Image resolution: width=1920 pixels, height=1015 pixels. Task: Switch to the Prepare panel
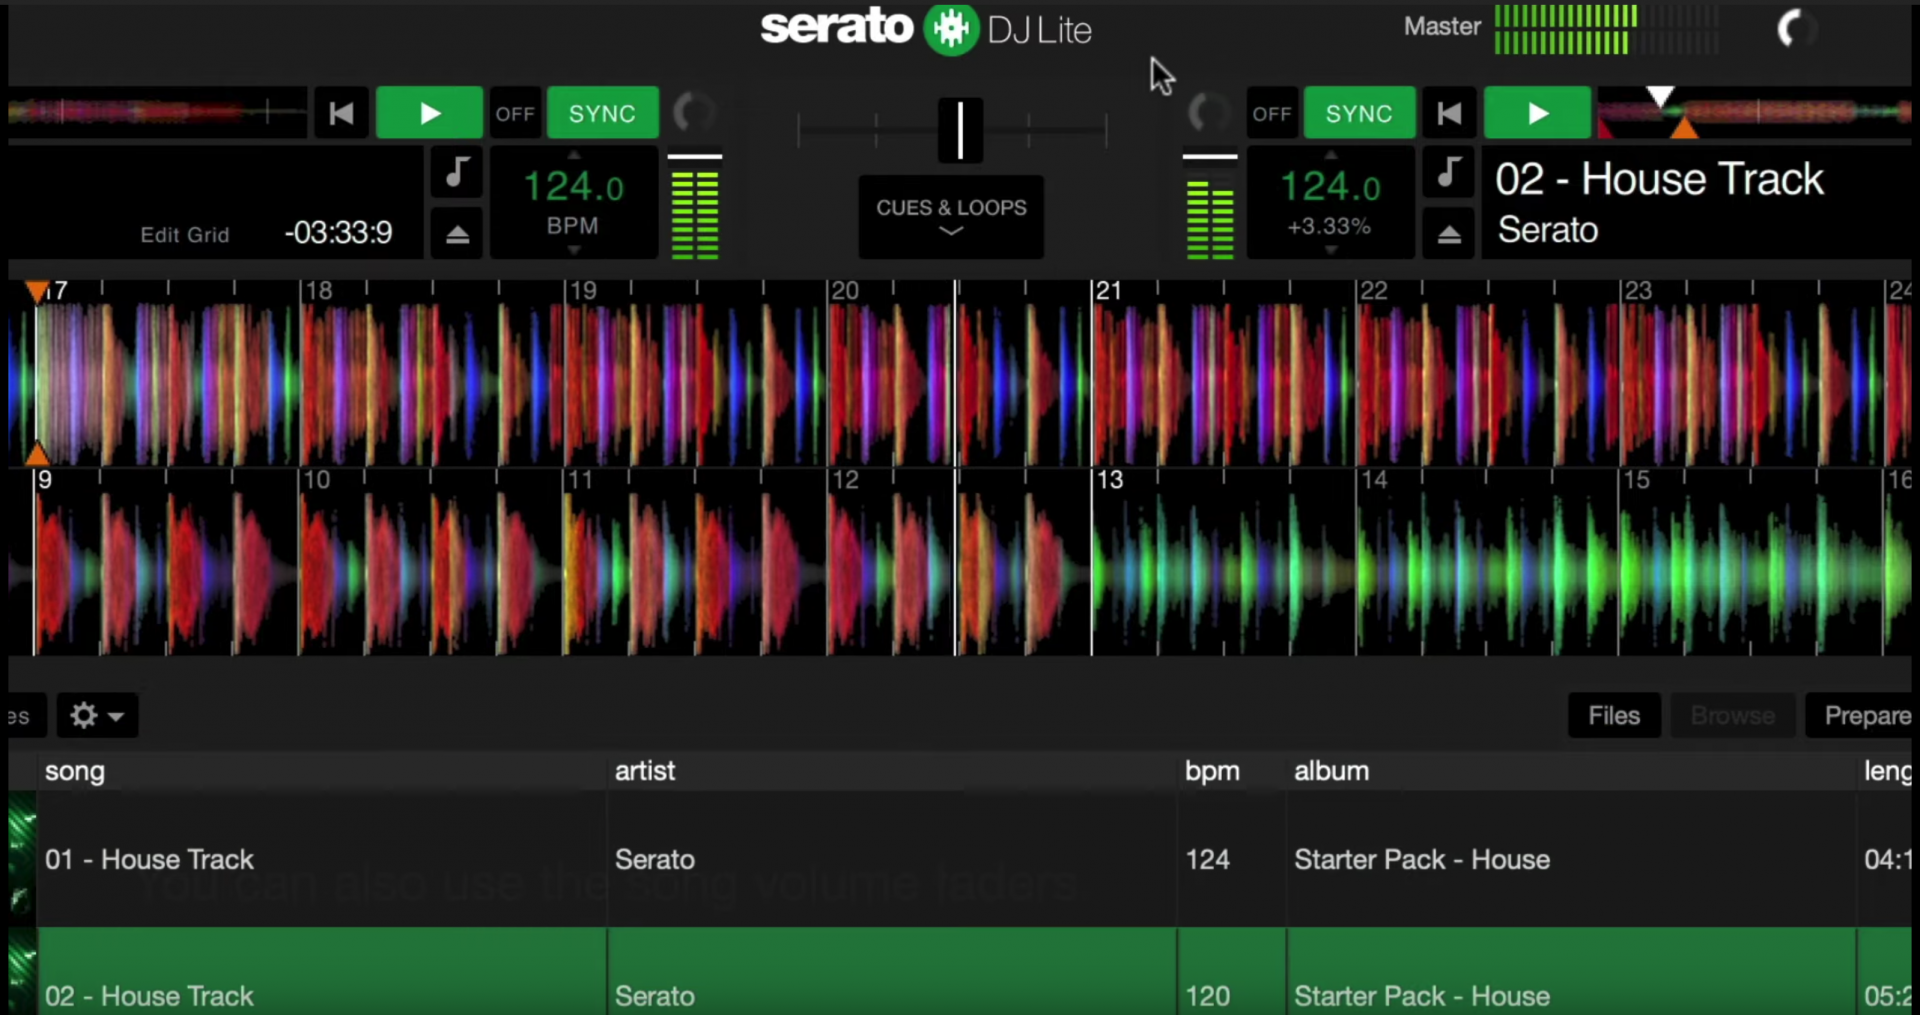1866,716
